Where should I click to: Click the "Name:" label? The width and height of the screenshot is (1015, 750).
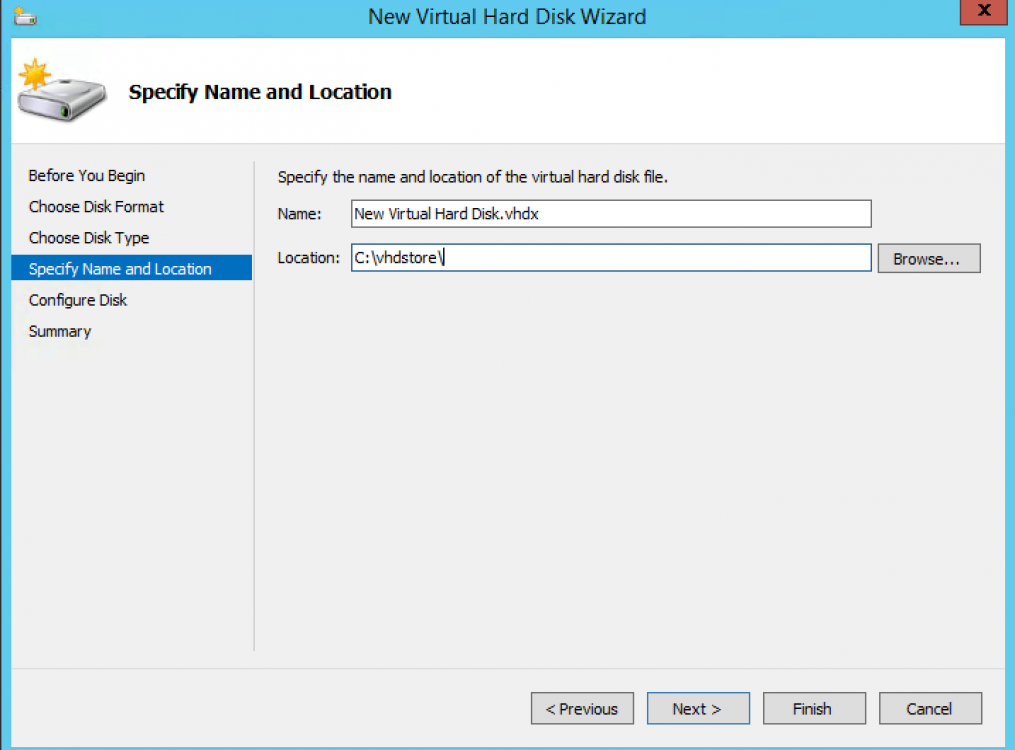pyautogui.click(x=300, y=214)
